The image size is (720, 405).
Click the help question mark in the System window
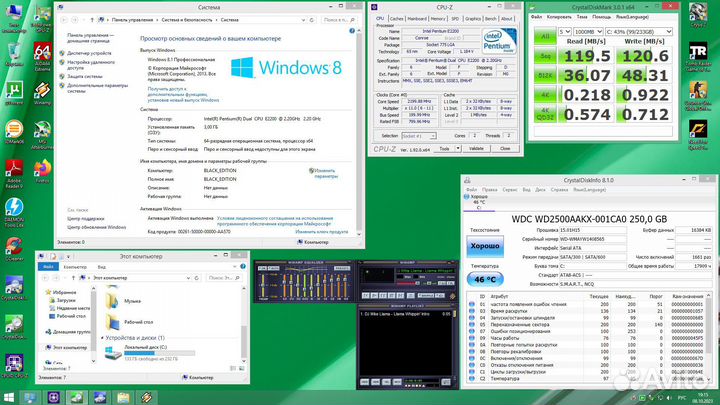(352, 31)
